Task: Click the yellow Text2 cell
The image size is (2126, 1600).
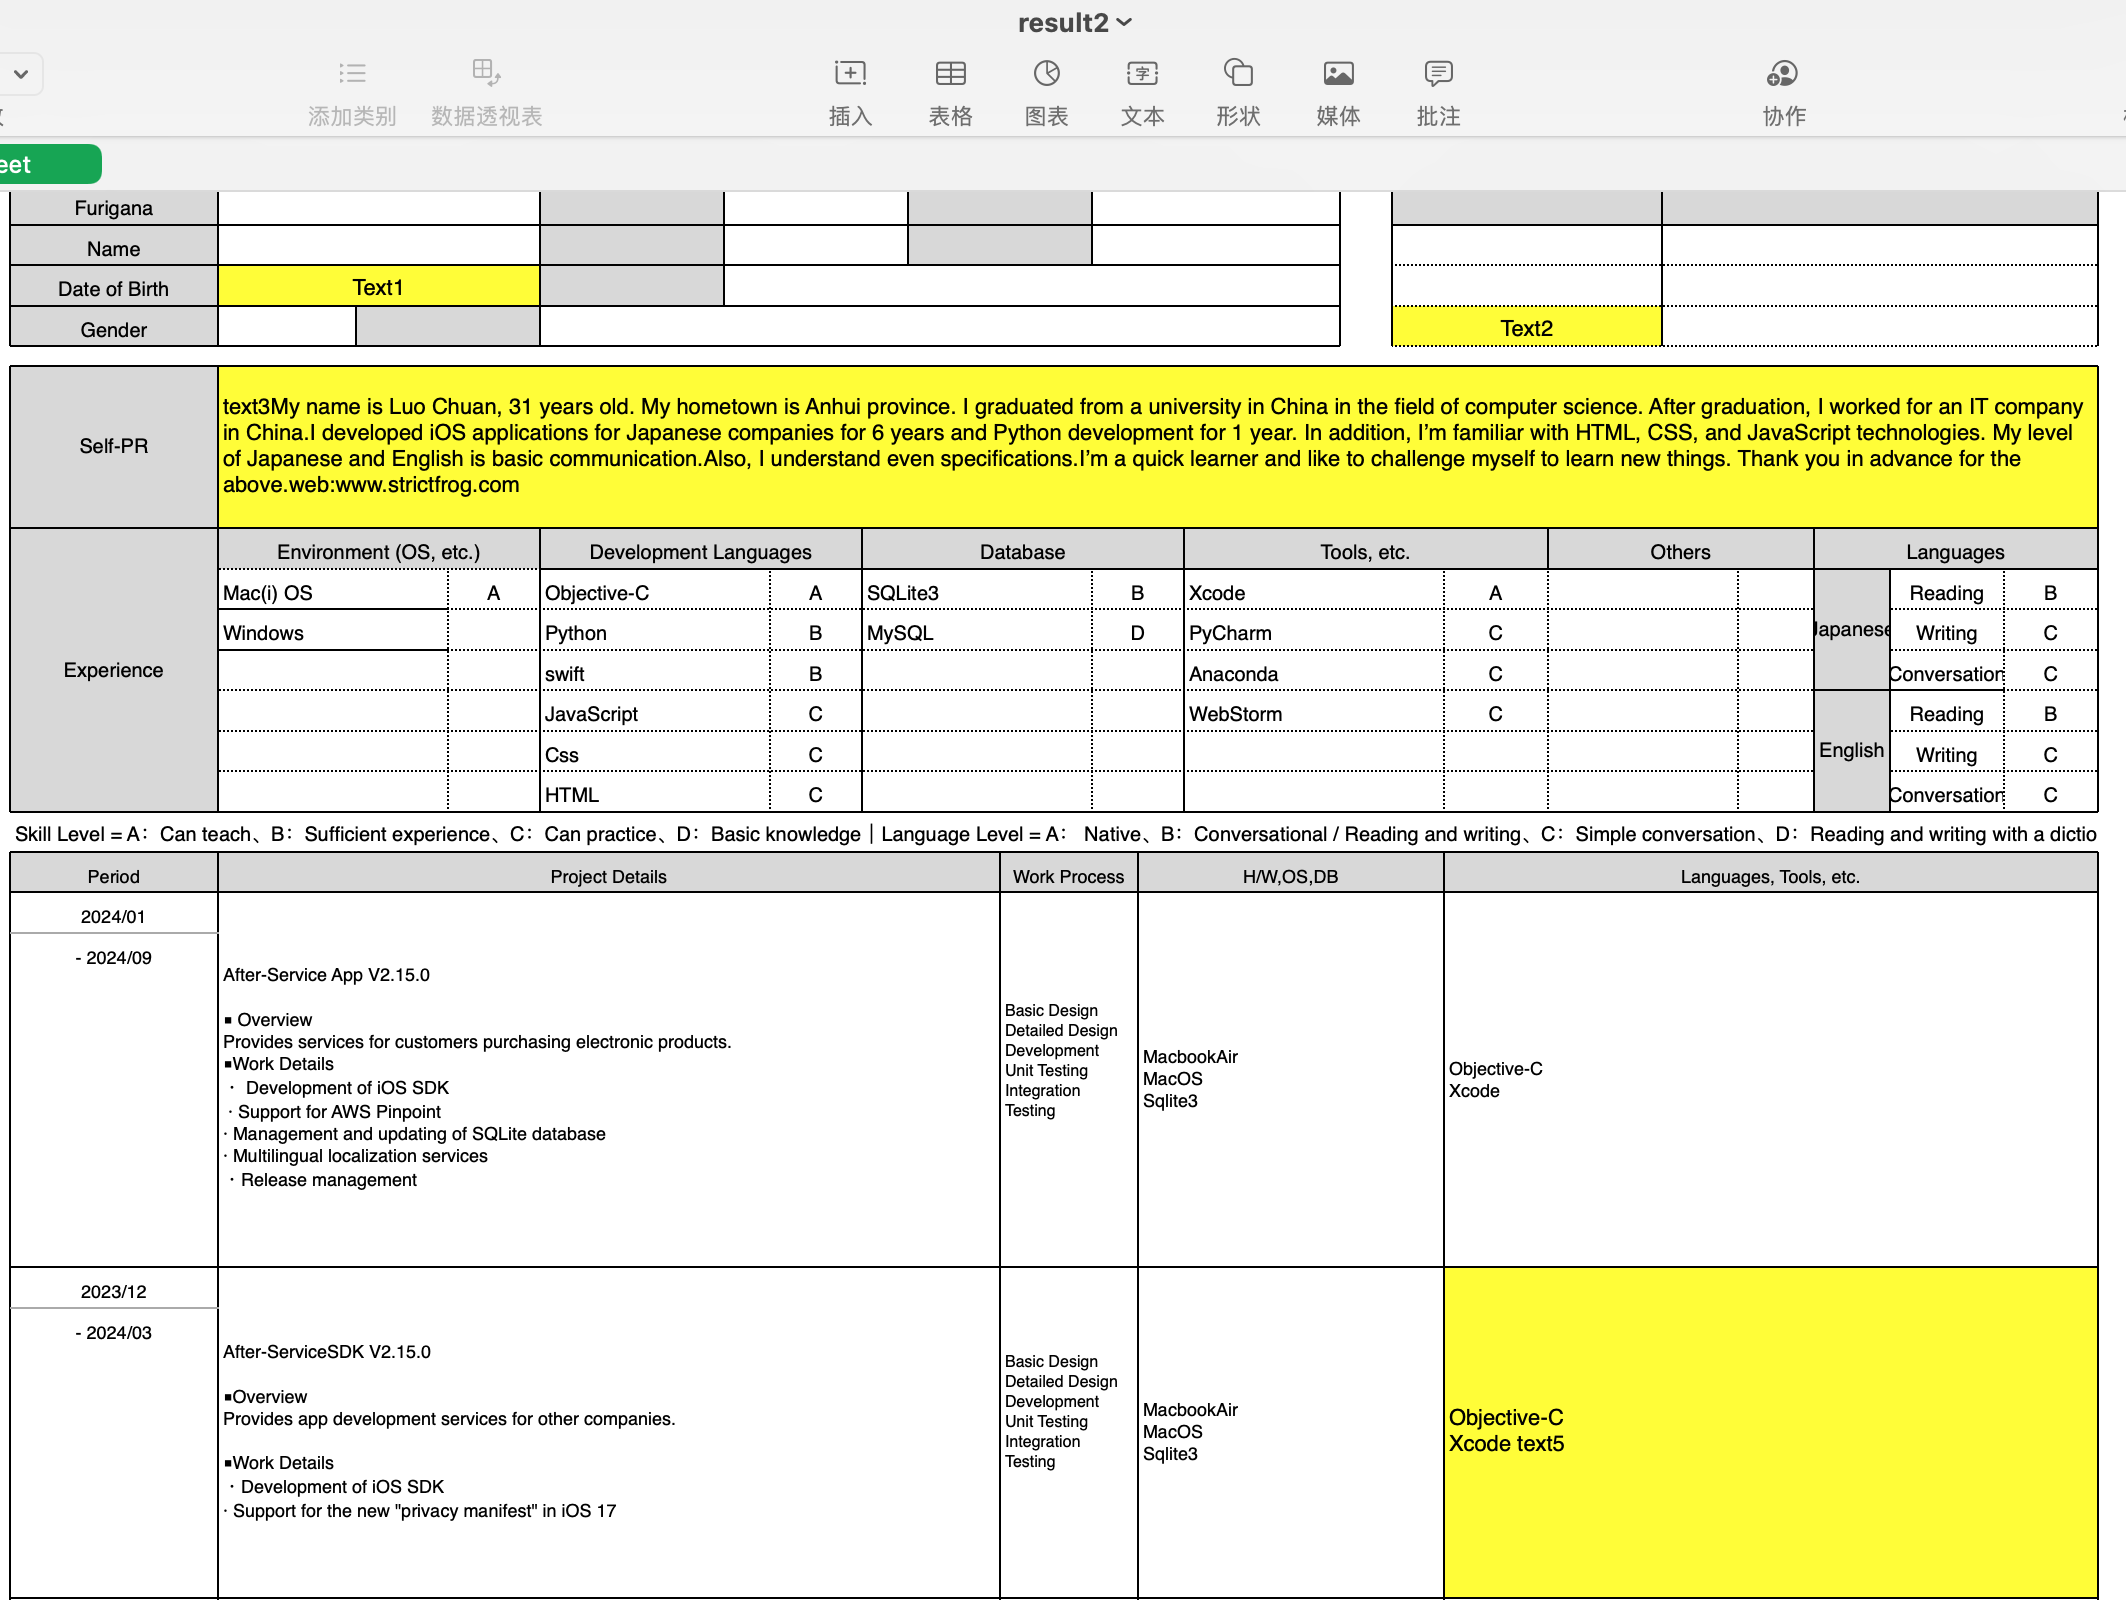Action: click(1526, 328)
